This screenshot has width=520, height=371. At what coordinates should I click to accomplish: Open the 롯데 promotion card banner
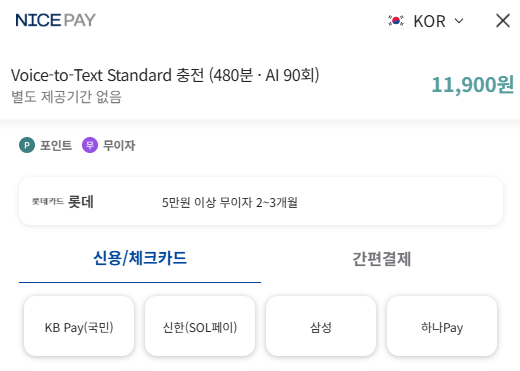point(261,201)
